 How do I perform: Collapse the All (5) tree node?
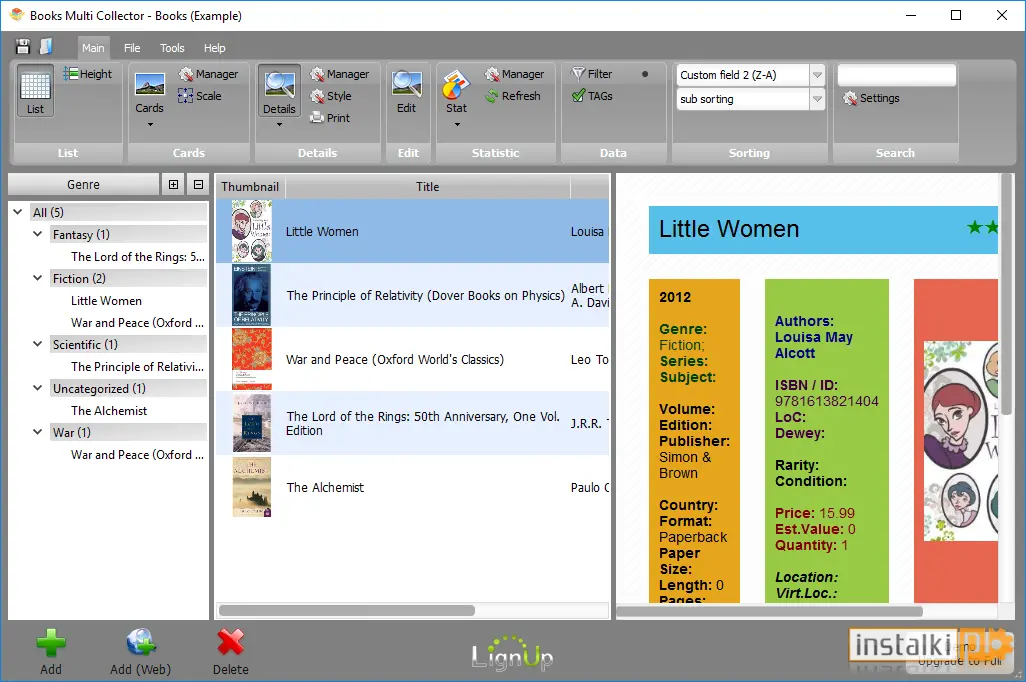[x=18, y=212]
